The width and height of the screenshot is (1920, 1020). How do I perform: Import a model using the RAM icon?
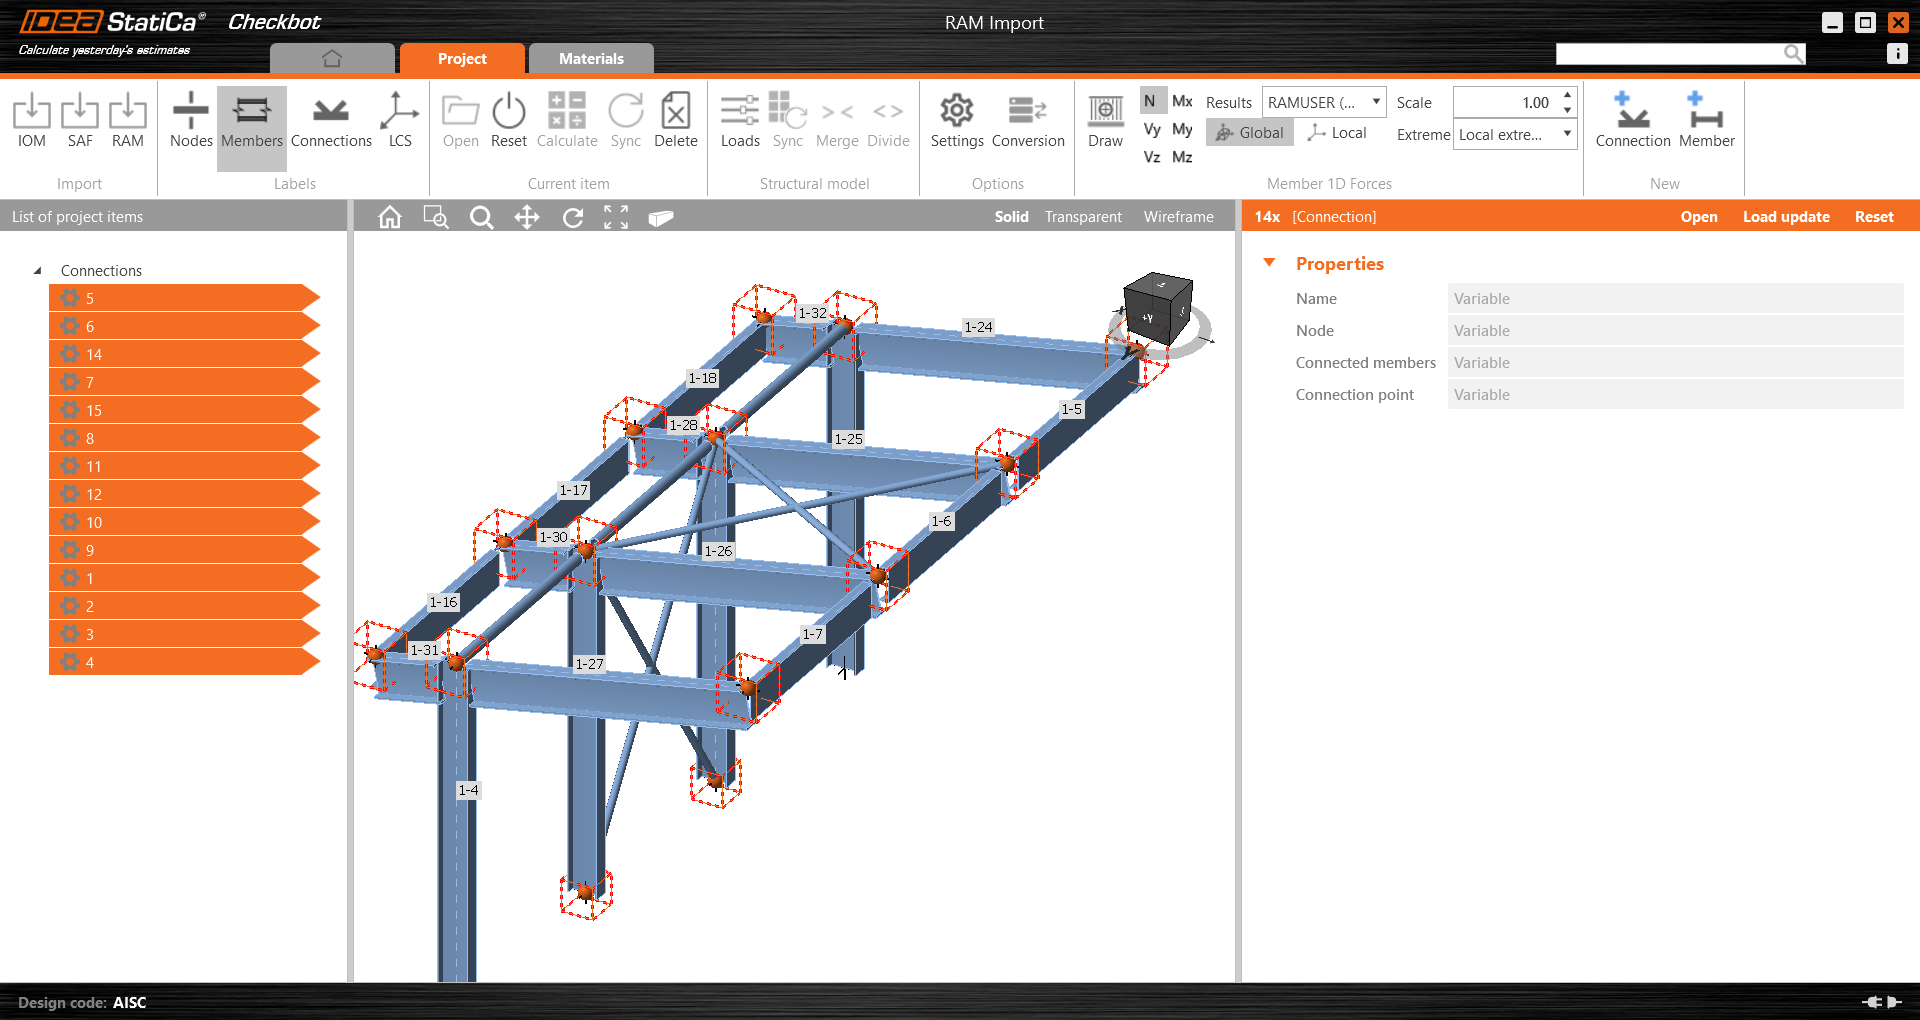pos(128,120)
